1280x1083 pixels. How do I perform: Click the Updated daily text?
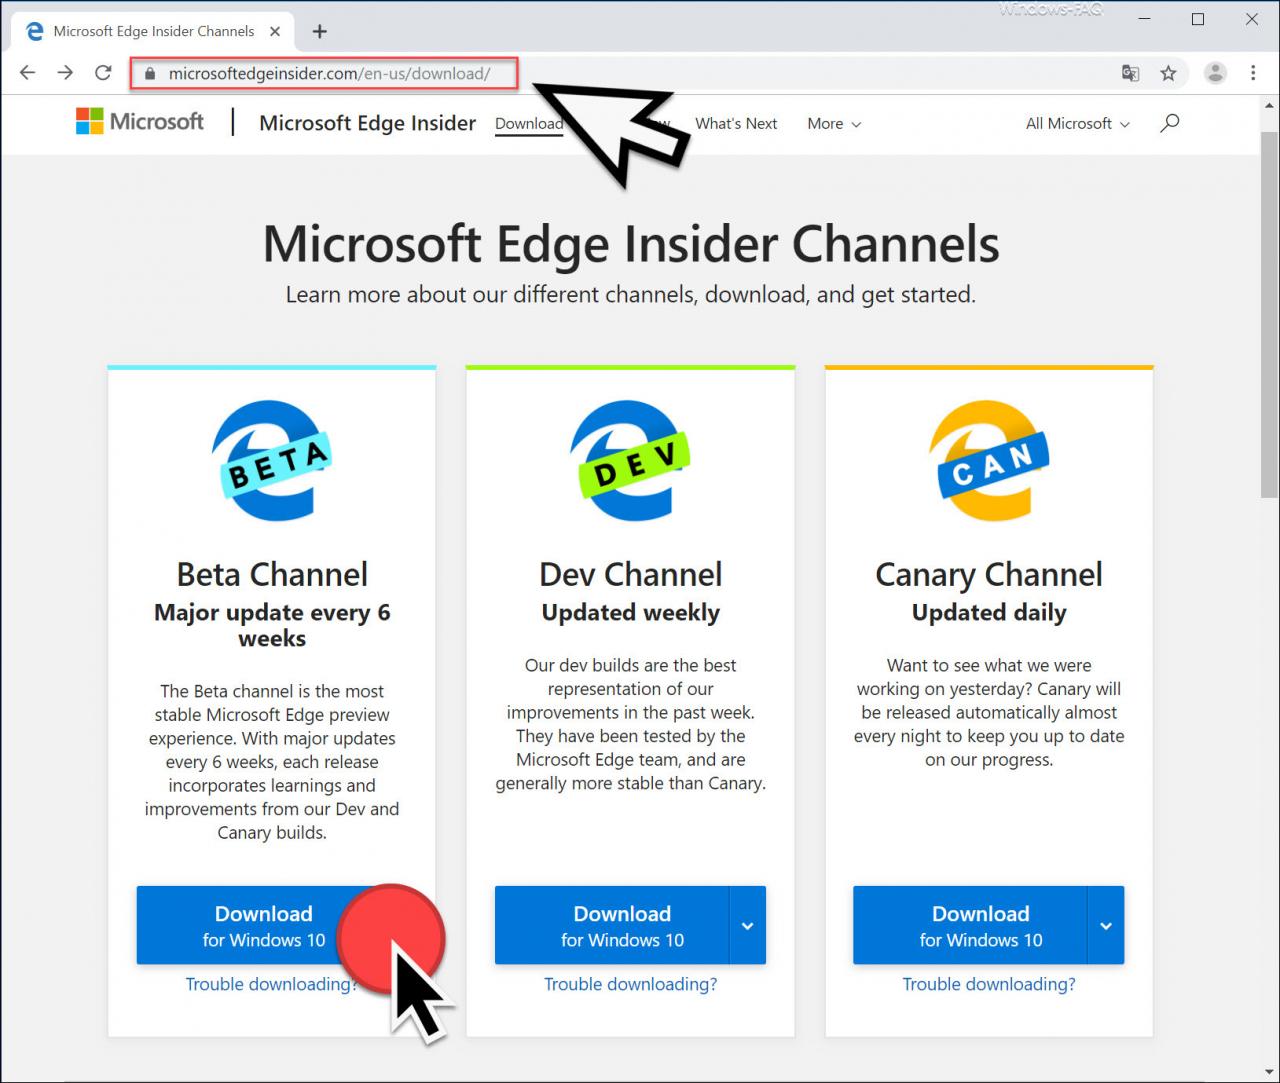[989, 612]
